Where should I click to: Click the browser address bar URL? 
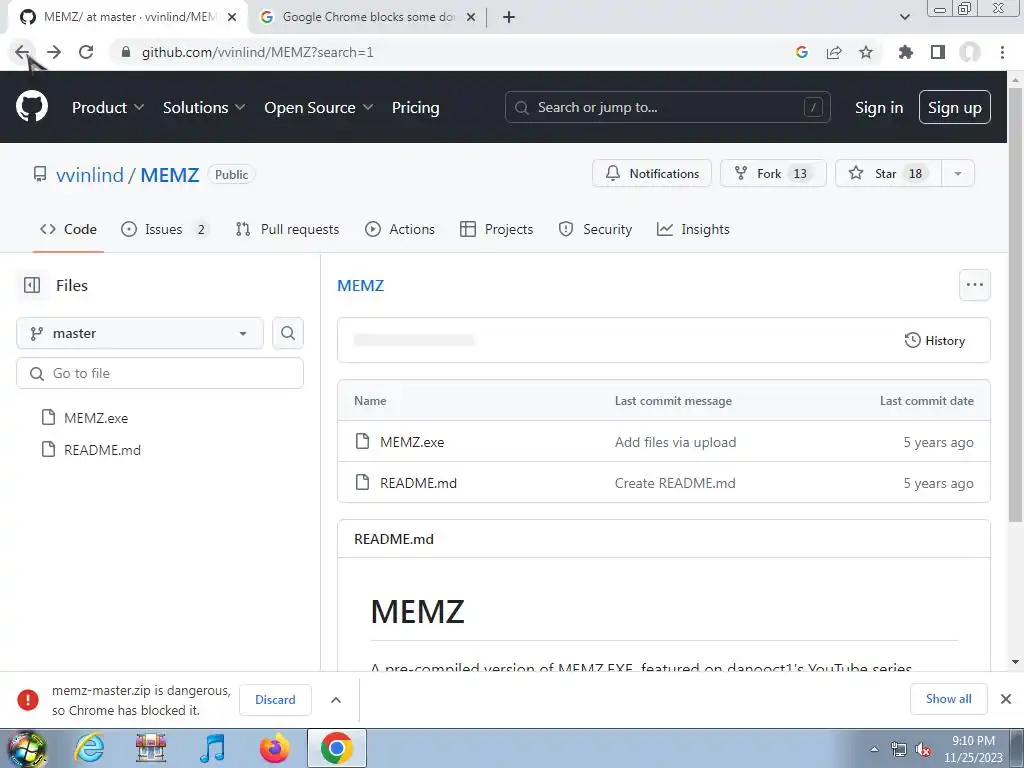pyautogui.click(x=258, y=52)
